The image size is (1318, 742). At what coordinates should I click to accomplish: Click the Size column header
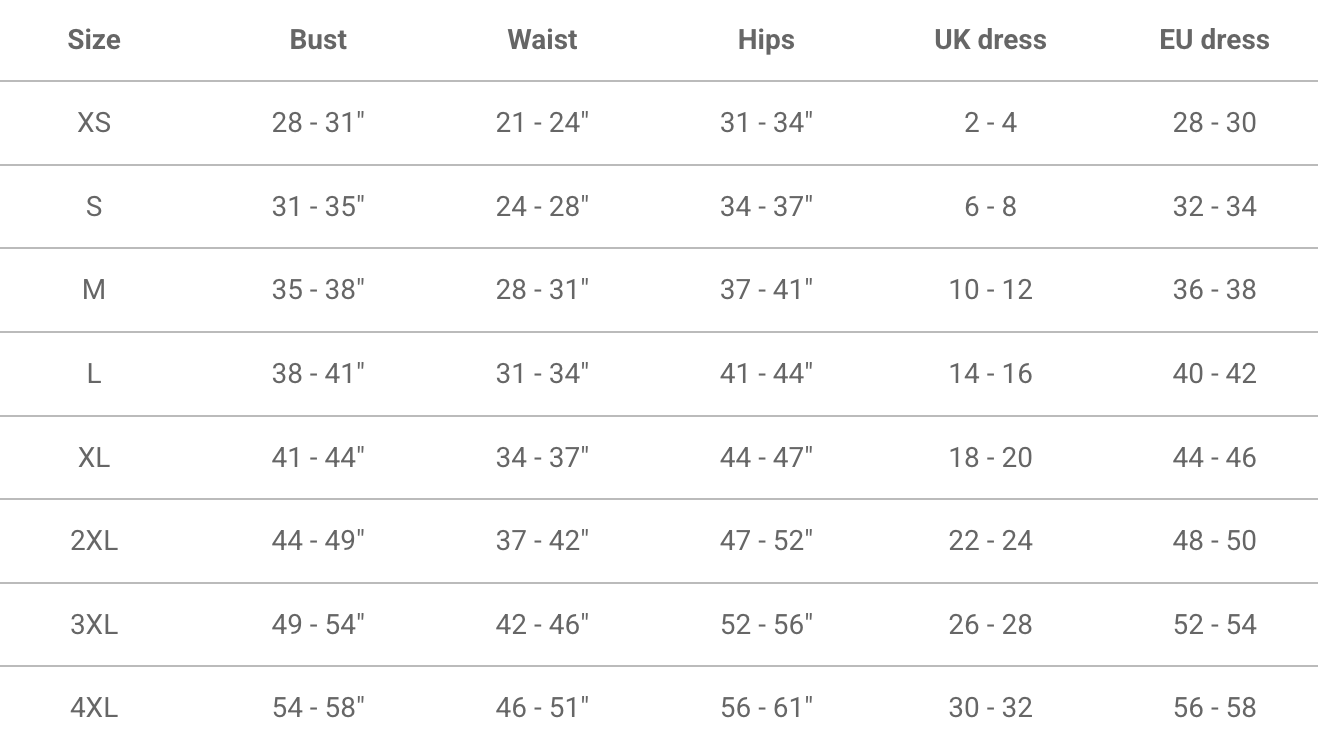(x=94, y=40)
